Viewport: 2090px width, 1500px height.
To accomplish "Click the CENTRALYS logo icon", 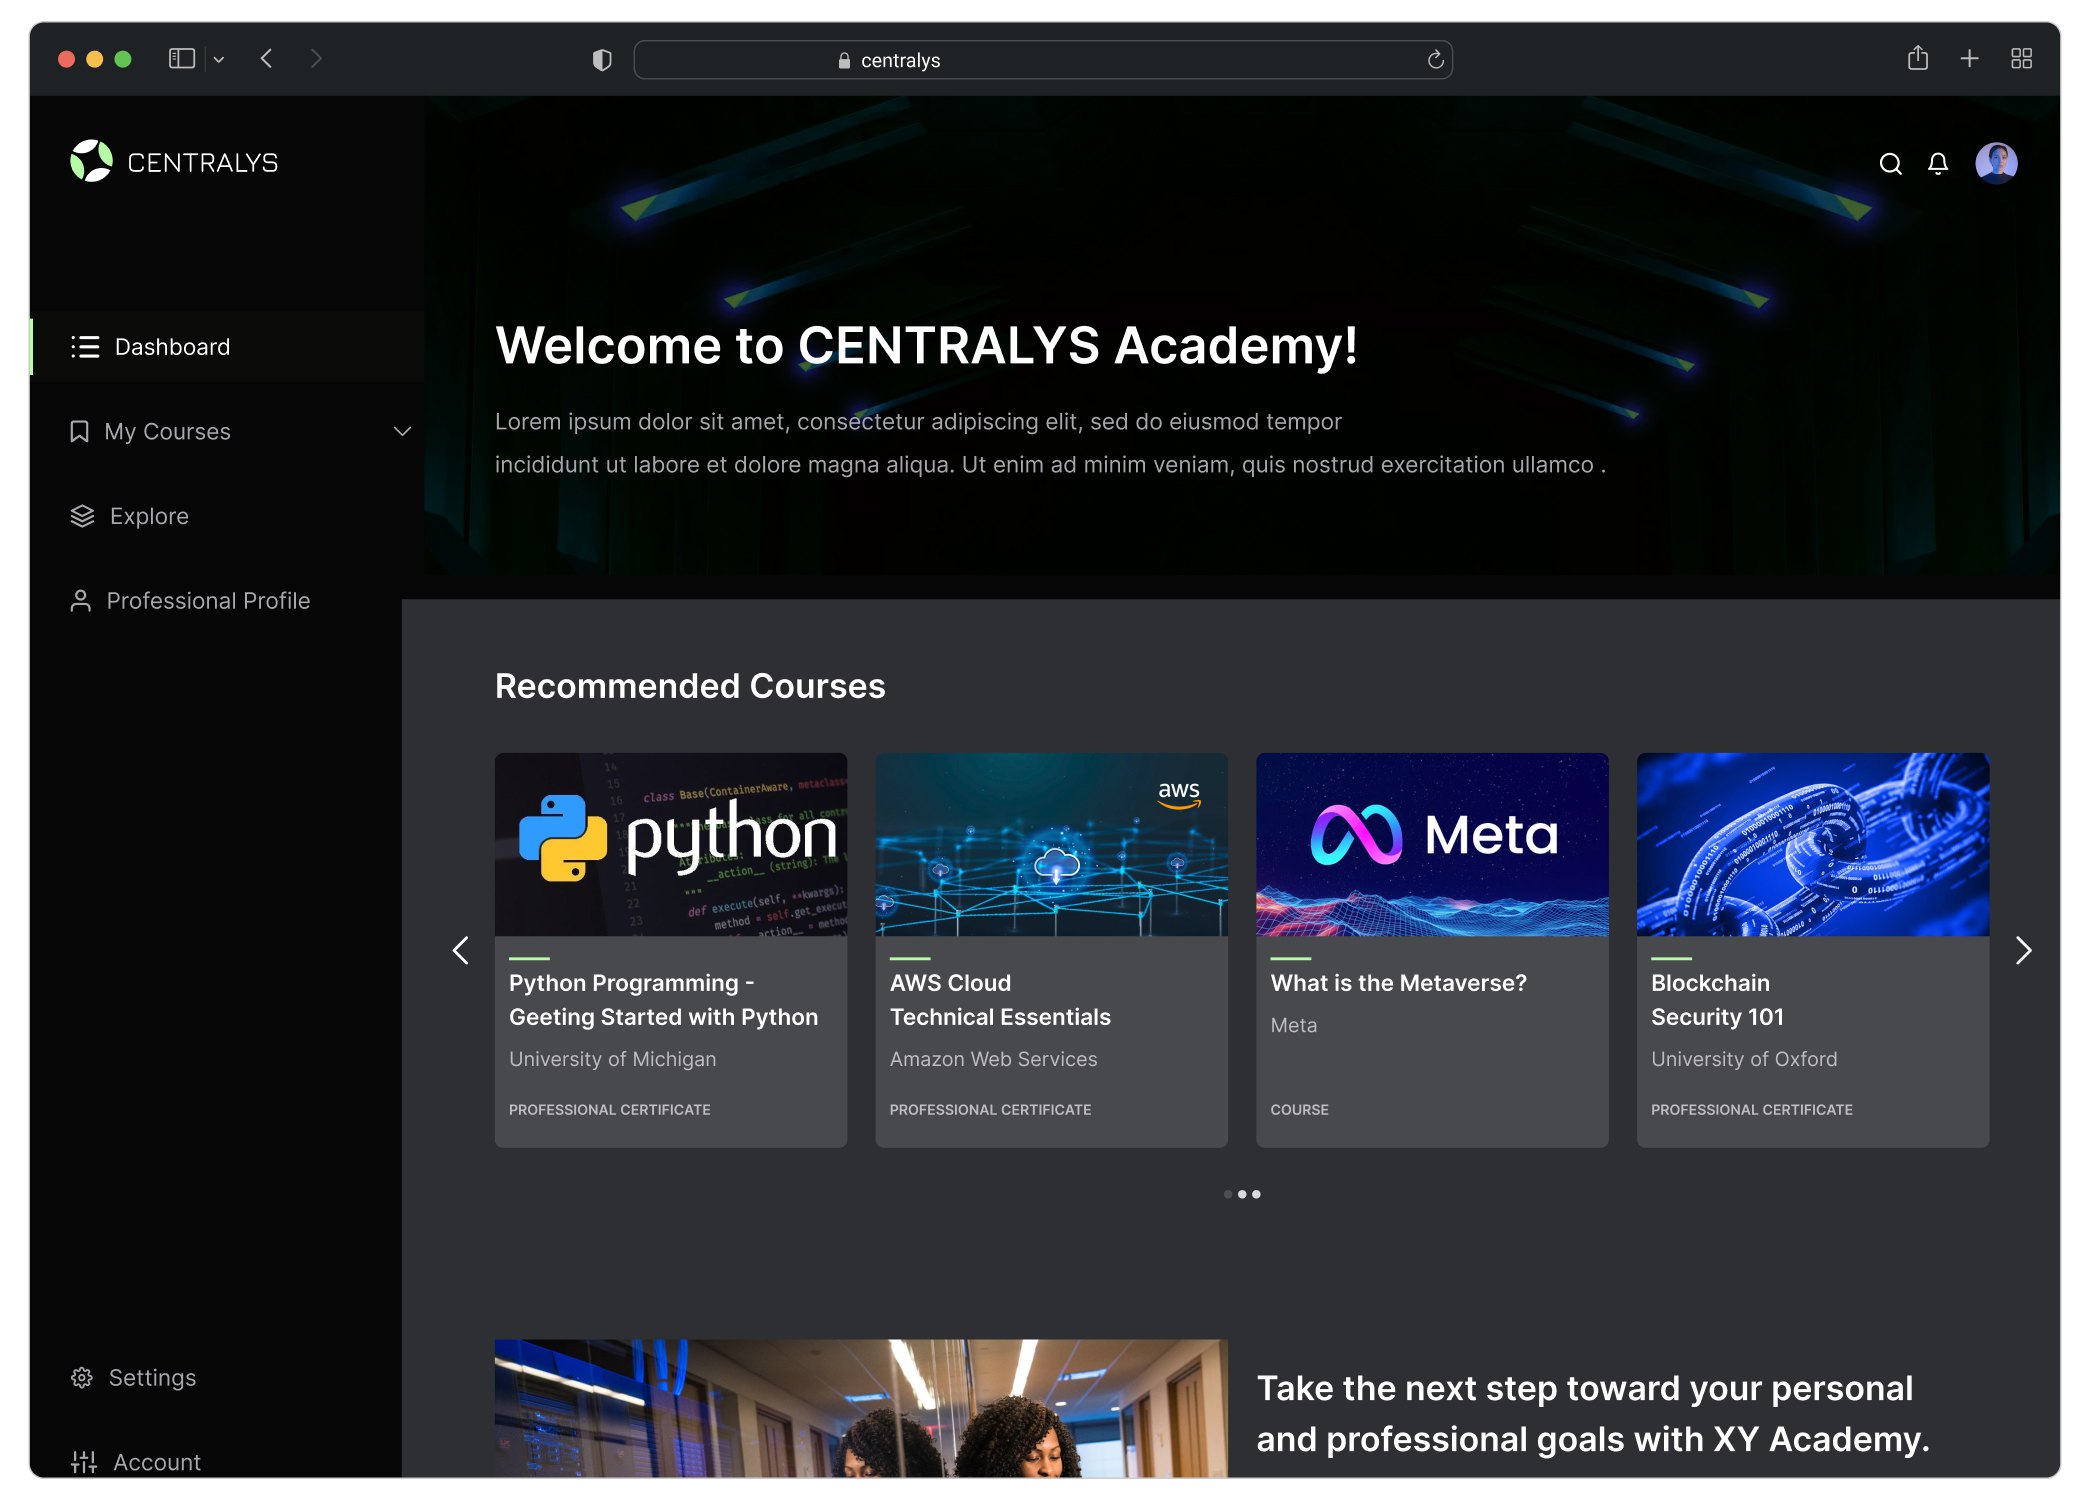I will [91, 161].
